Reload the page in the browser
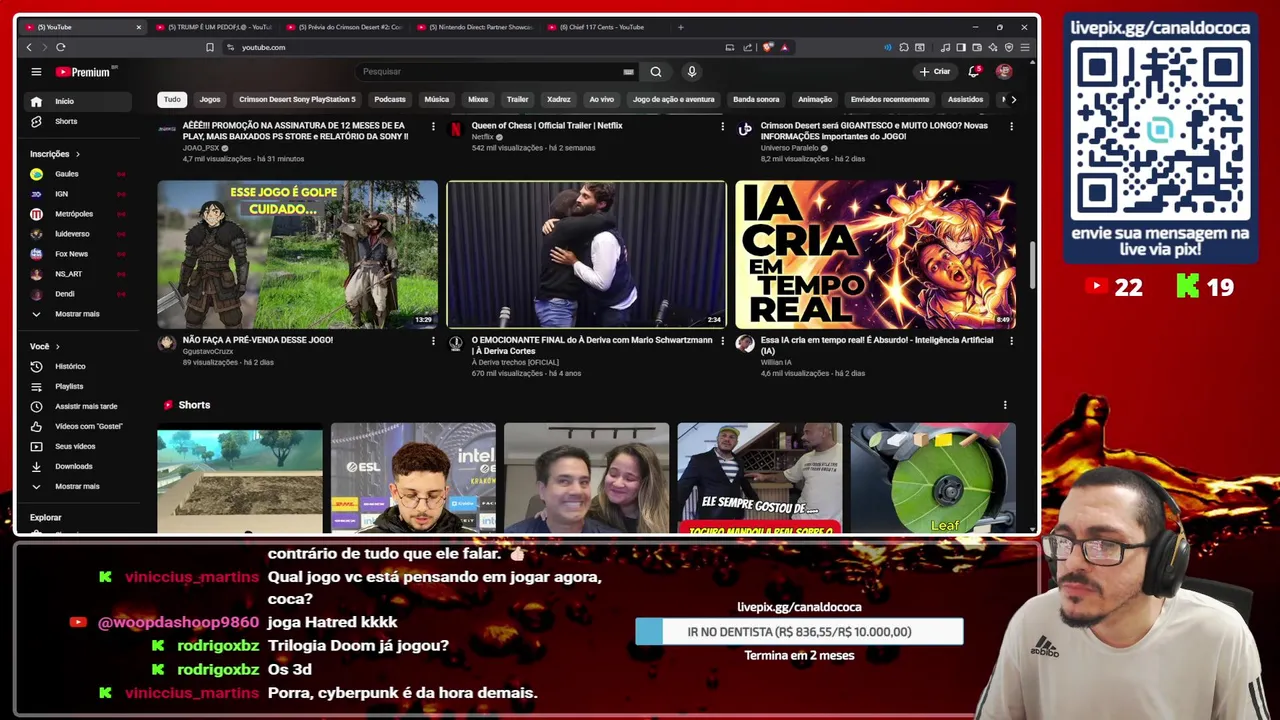The height and width of the screenshot is (720, 1280). pos(61,47)
